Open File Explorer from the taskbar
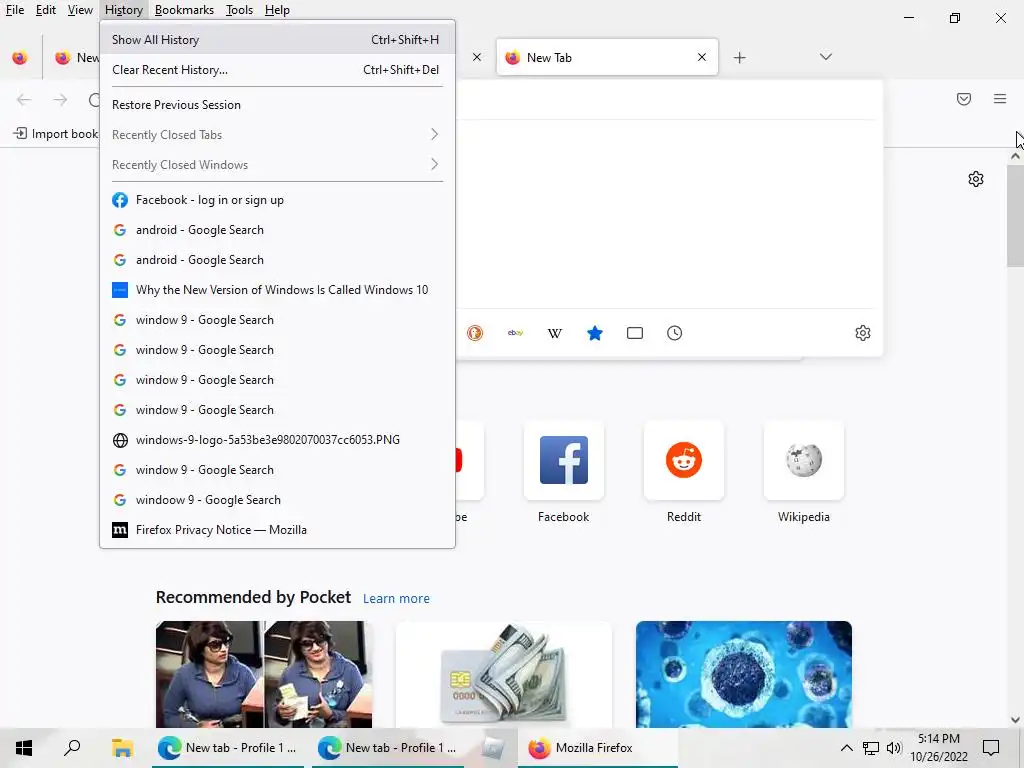The image size is (1024, 768). point(122,748)
